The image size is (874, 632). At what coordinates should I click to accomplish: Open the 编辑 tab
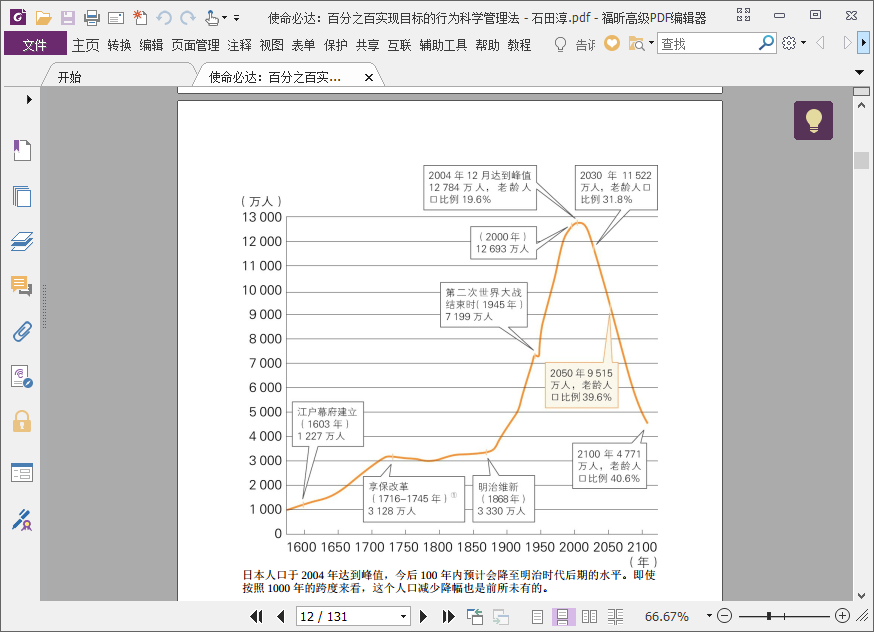pos(151,45)
